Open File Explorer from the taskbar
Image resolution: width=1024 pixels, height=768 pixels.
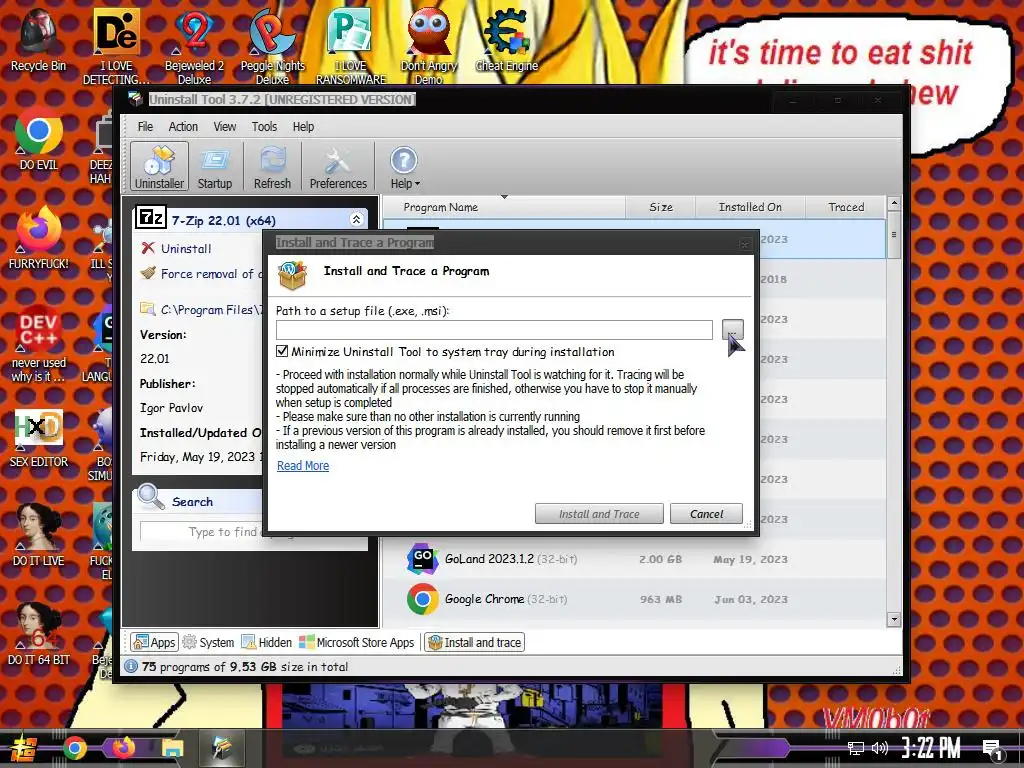[x=173, y=748]
